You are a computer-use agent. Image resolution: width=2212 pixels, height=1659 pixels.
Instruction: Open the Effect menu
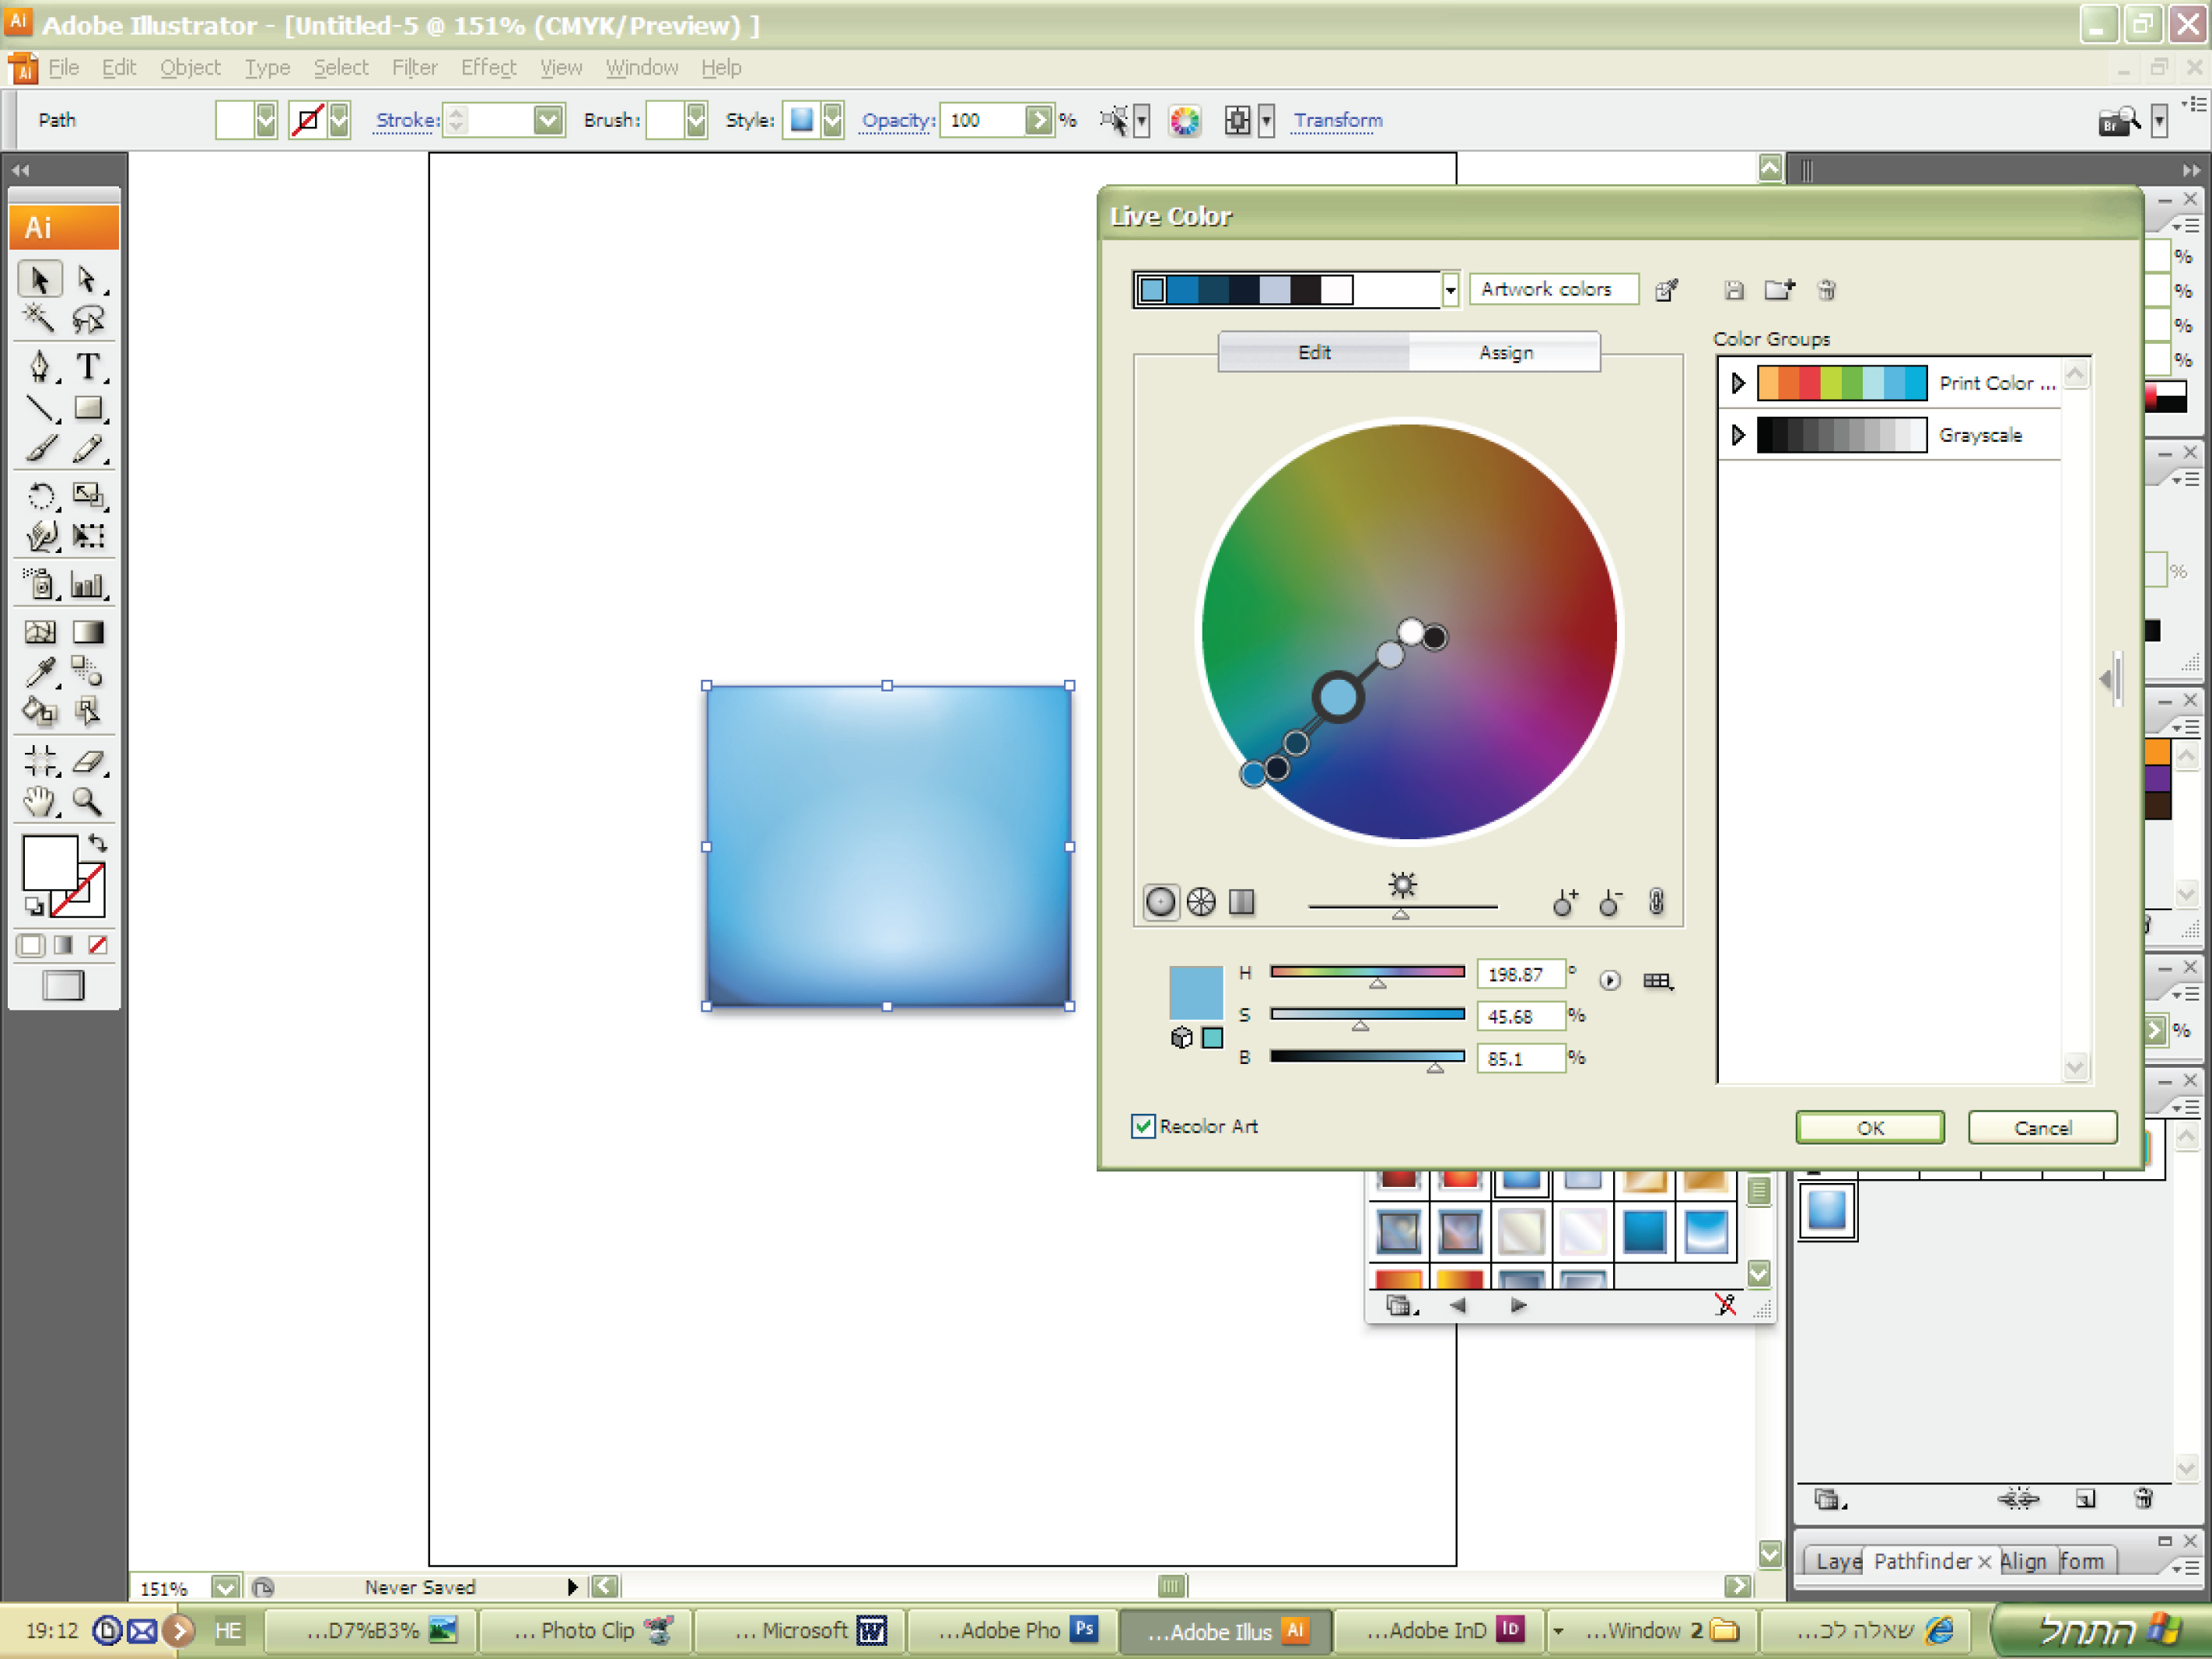pyautogui.click(x=488, y=68)
